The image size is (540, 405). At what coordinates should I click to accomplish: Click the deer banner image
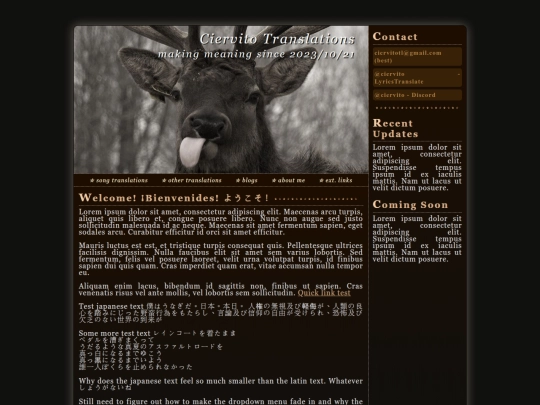coord(221,100)
